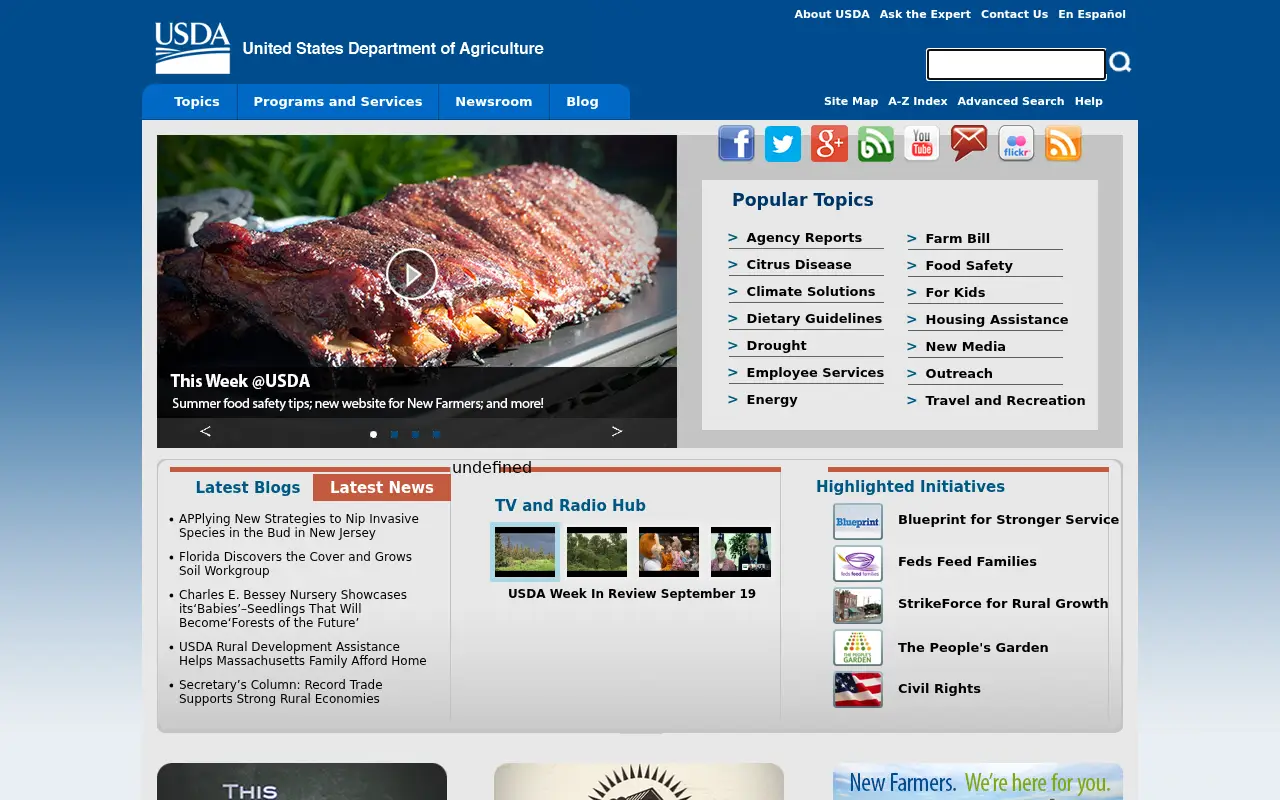Open the USDA Twitter icon
Screen dimensions: 1280x800
tap(783, 143)
